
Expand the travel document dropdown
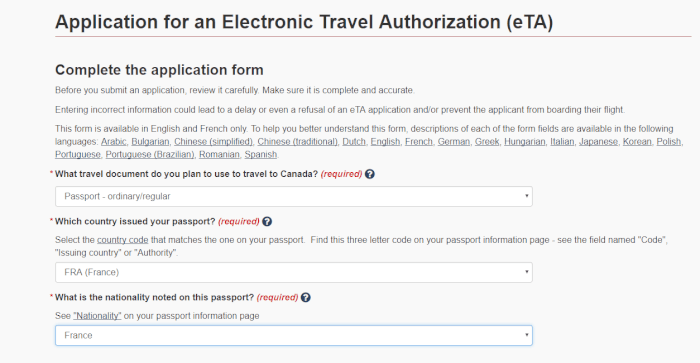pyautogui.click(x=294, y=196)
